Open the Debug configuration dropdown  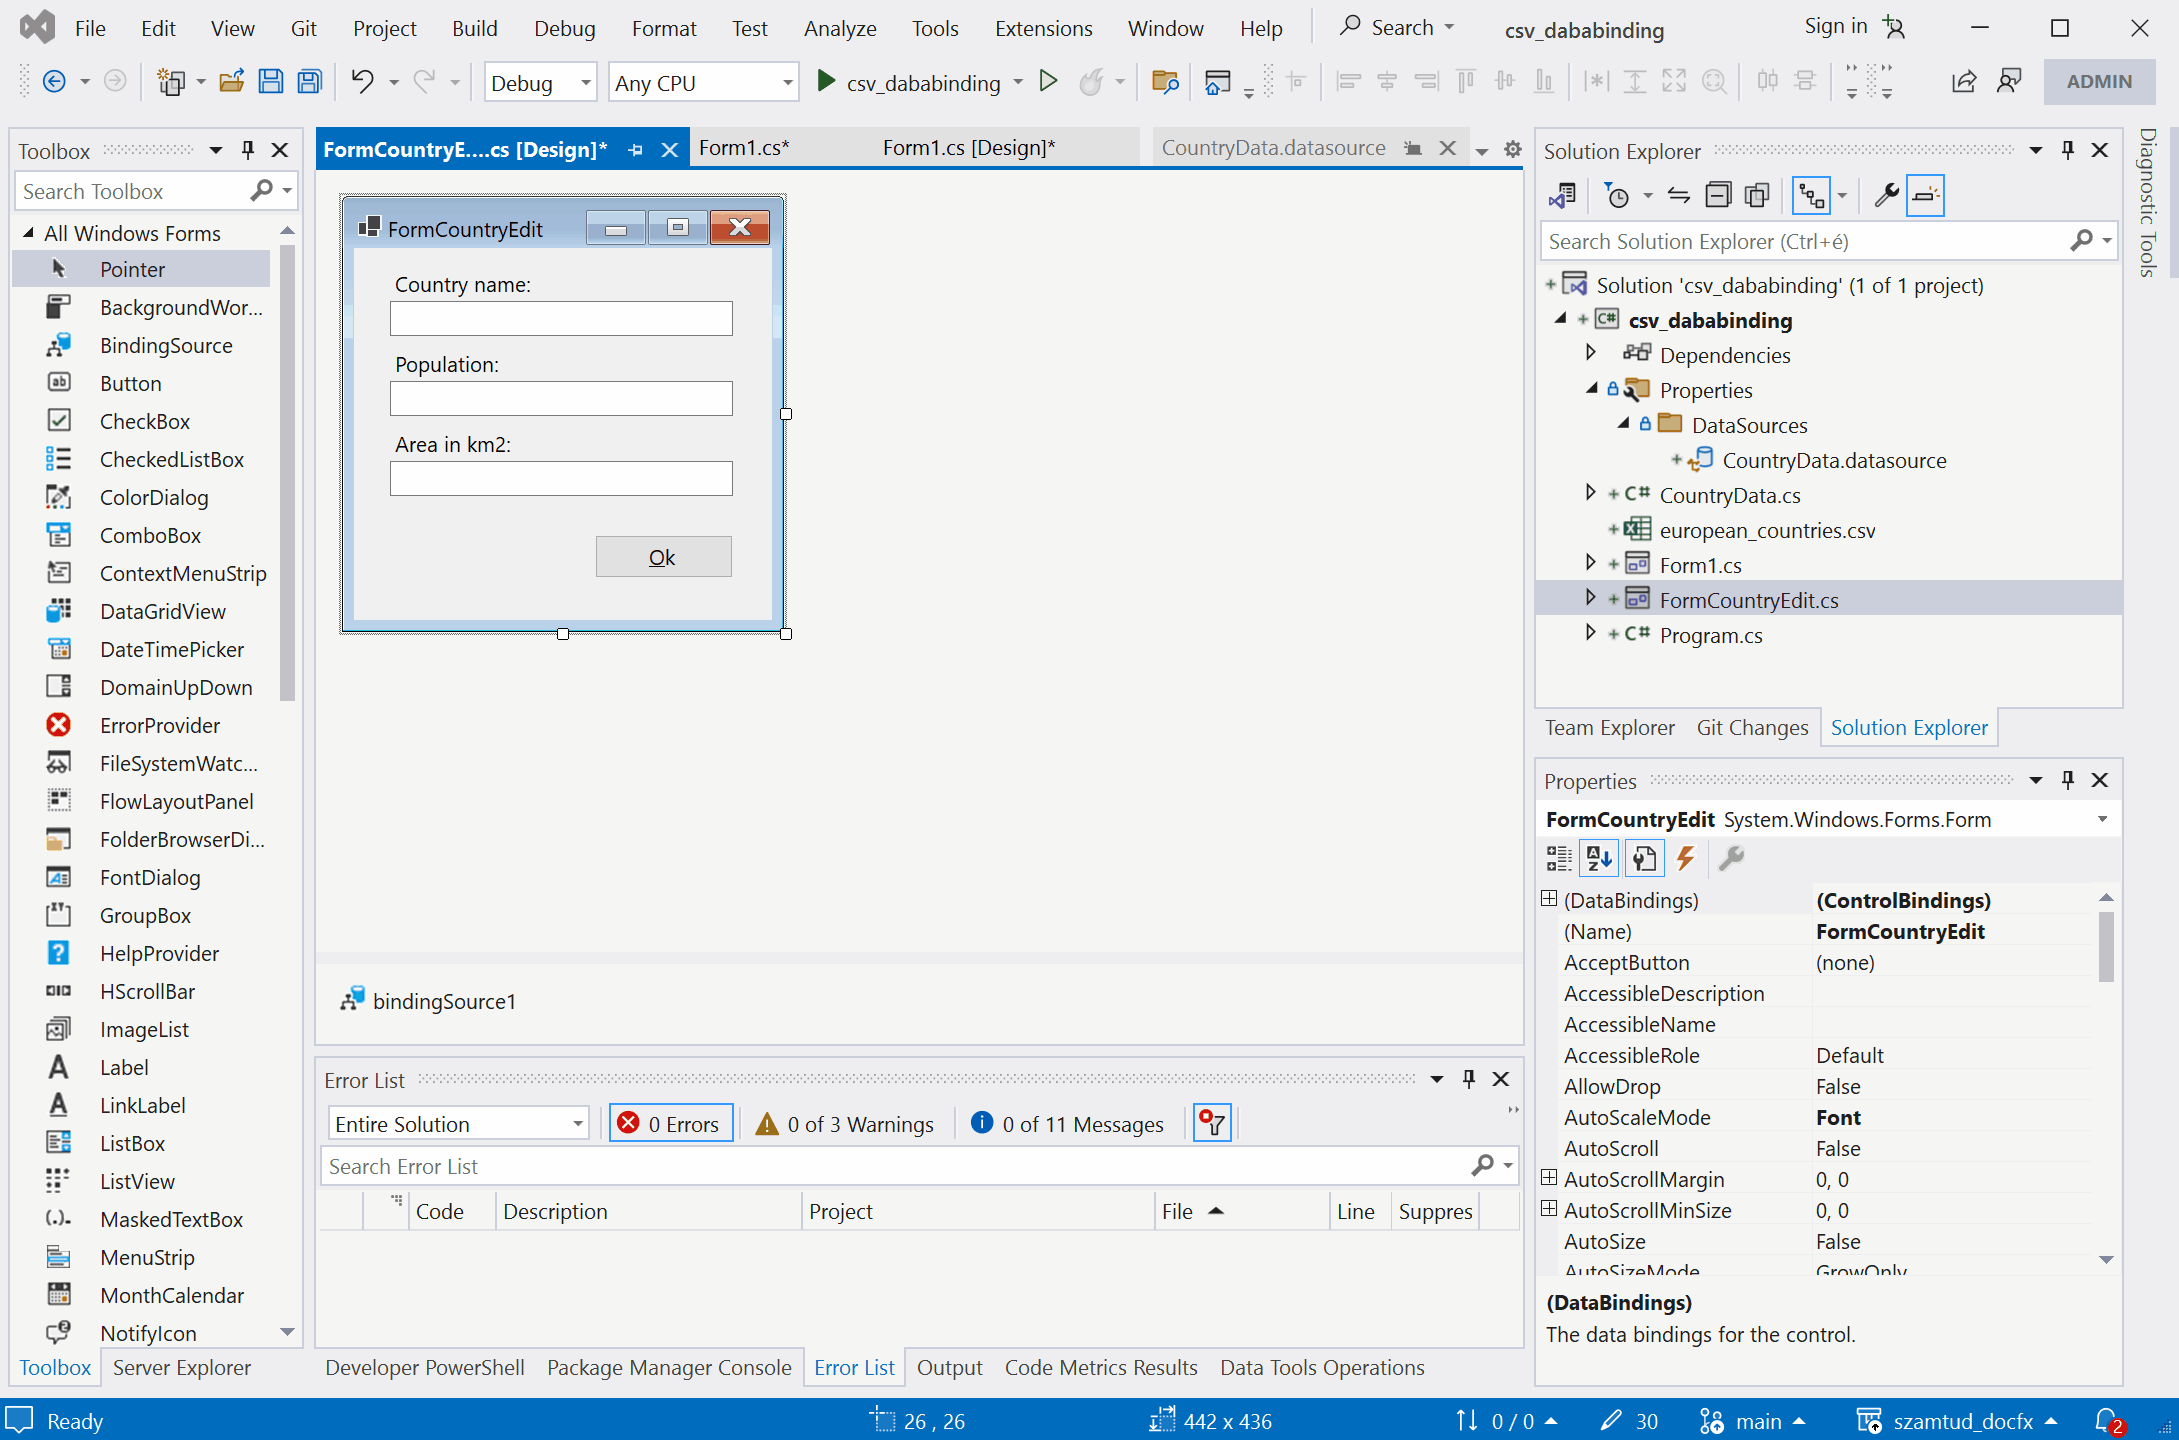(586, 83)
